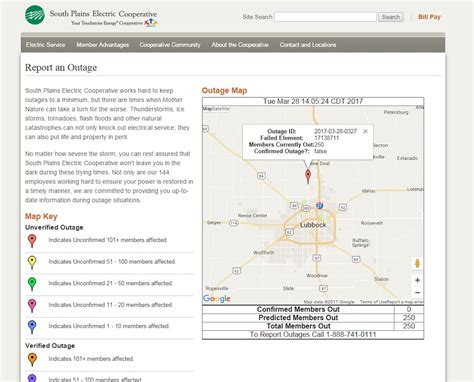Open Street View pegman on map

(x=417, y=263)
